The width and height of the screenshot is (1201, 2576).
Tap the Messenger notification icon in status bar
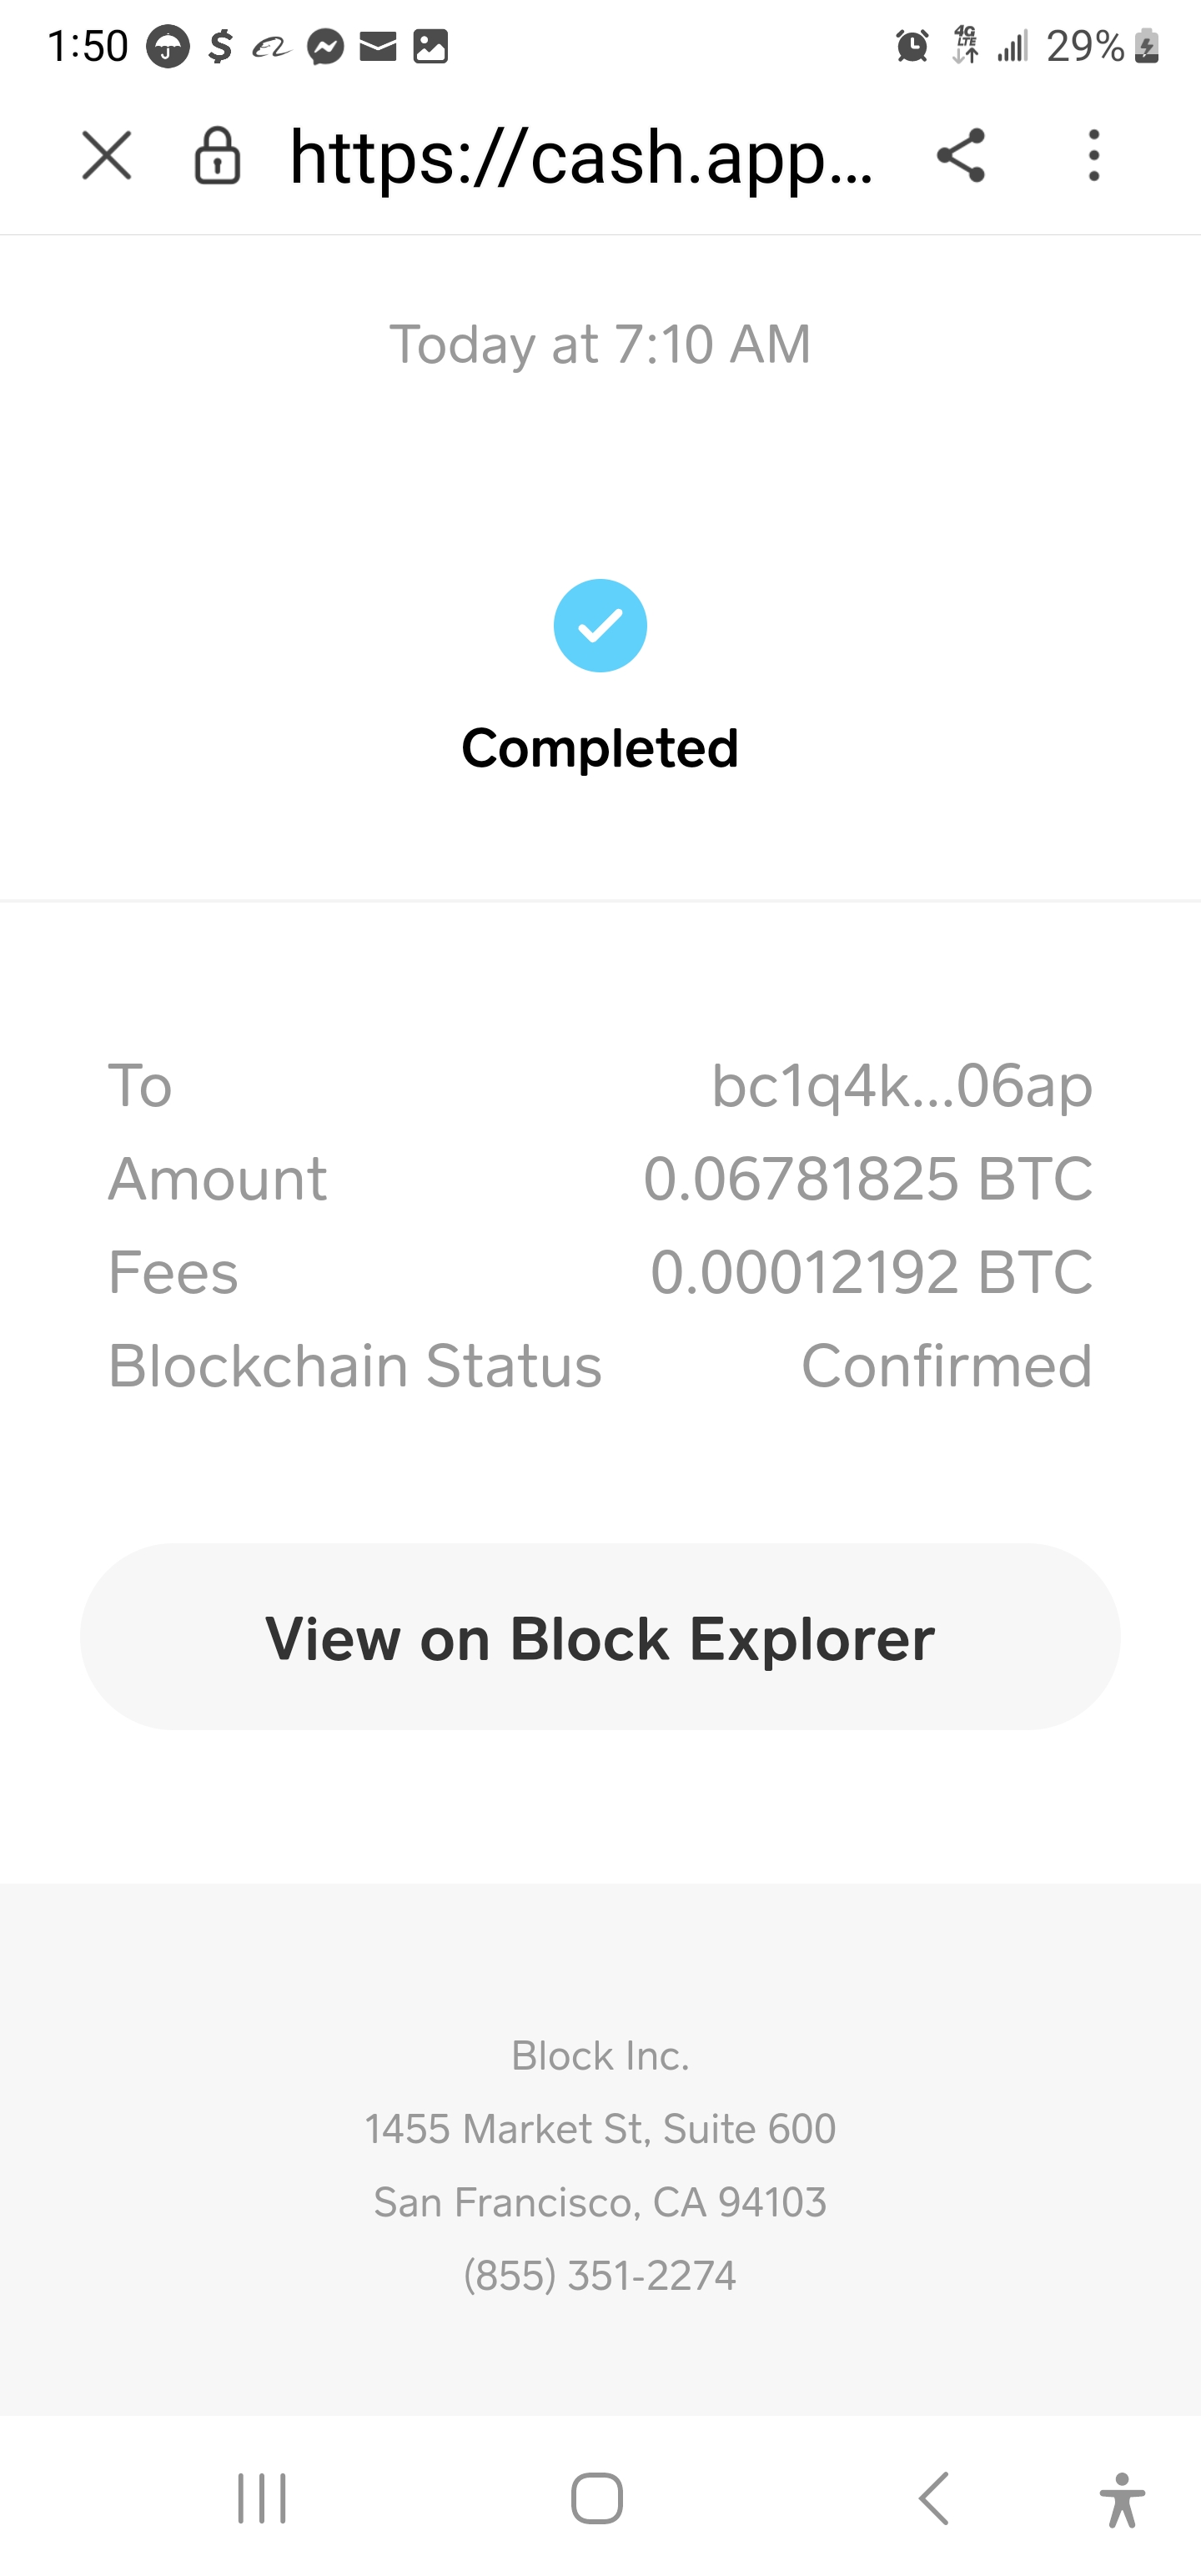point(325,46)
